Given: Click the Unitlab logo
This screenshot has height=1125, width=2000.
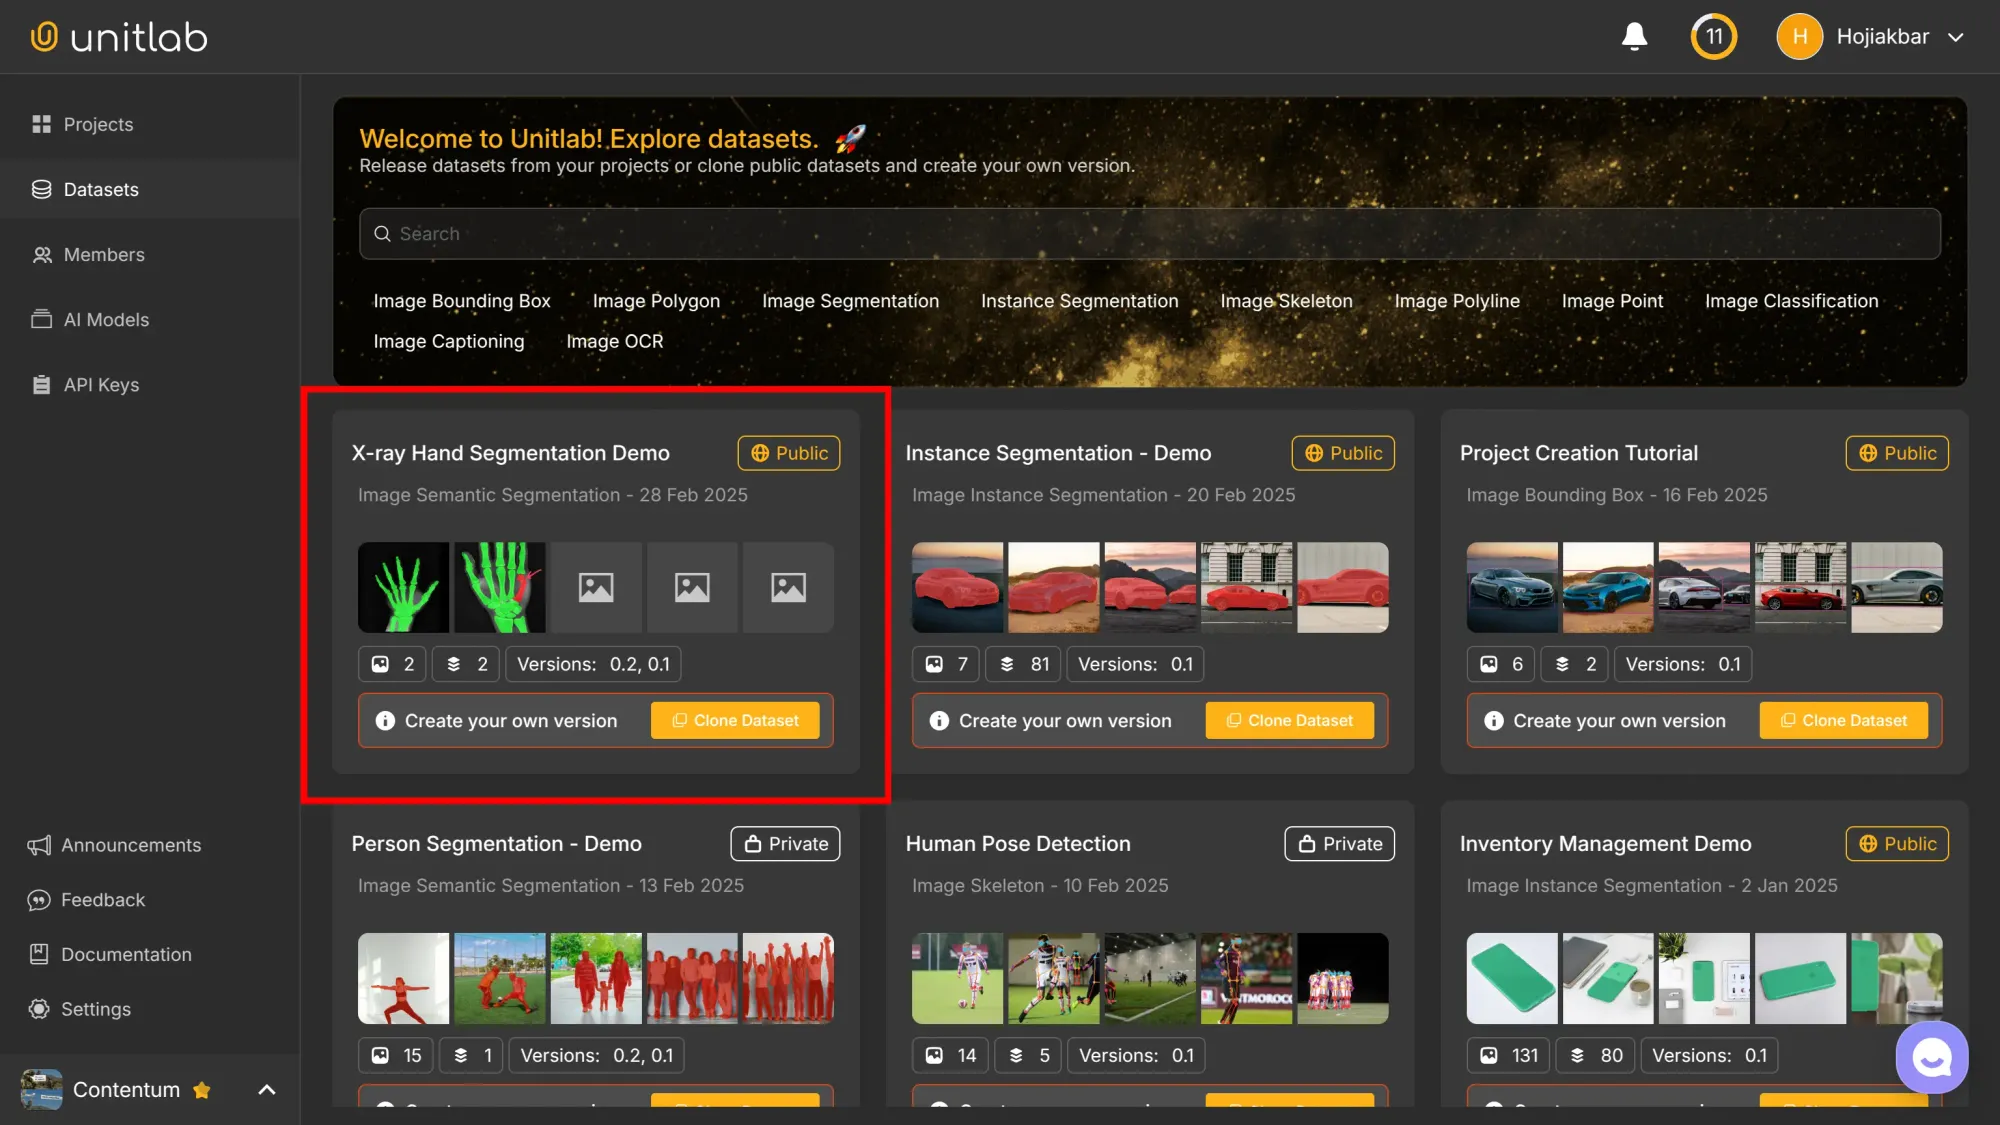Looking at the screenshot, I should pos(119,37).
